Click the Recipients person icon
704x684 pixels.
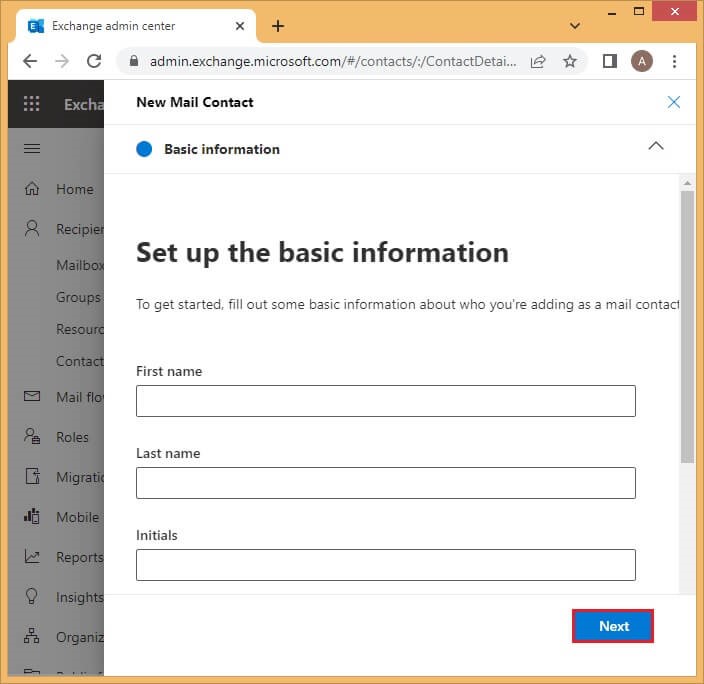pos(31,229)
